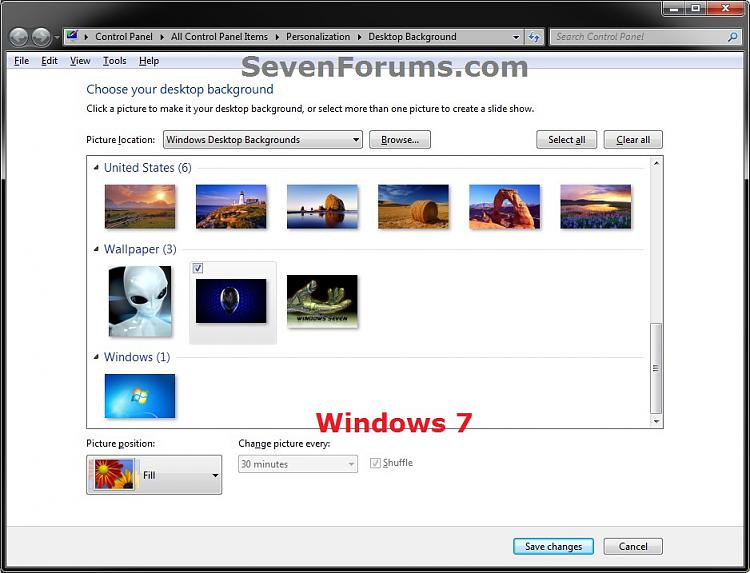Open the Change picture every dropdown
The image size is (750, 573).
298,464
